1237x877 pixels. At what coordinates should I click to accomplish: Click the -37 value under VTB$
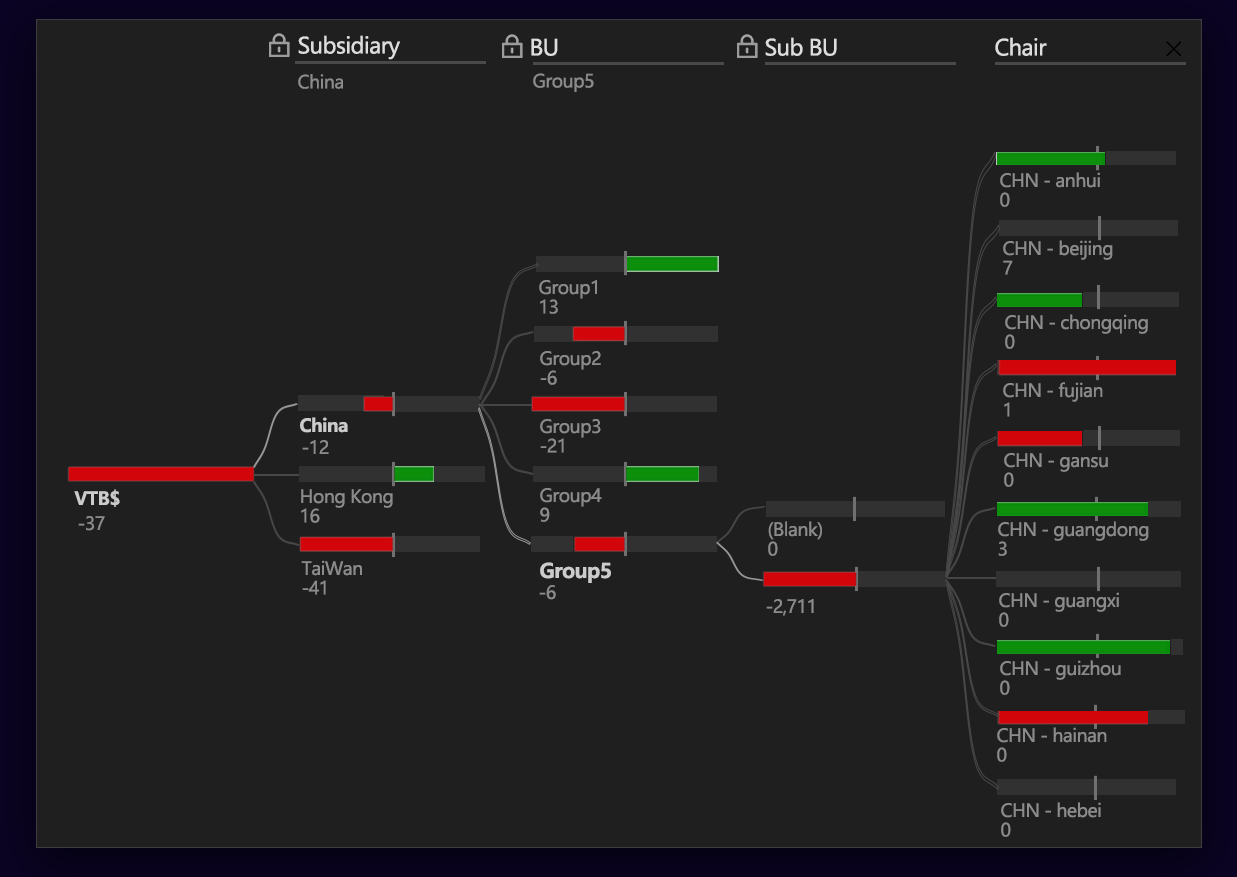point(91,523)
